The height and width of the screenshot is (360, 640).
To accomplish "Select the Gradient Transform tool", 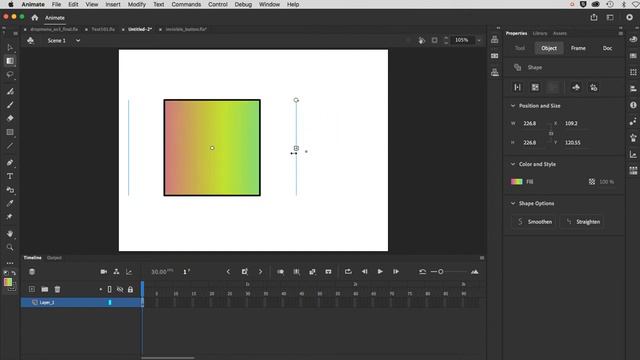I will pos(10,61).
